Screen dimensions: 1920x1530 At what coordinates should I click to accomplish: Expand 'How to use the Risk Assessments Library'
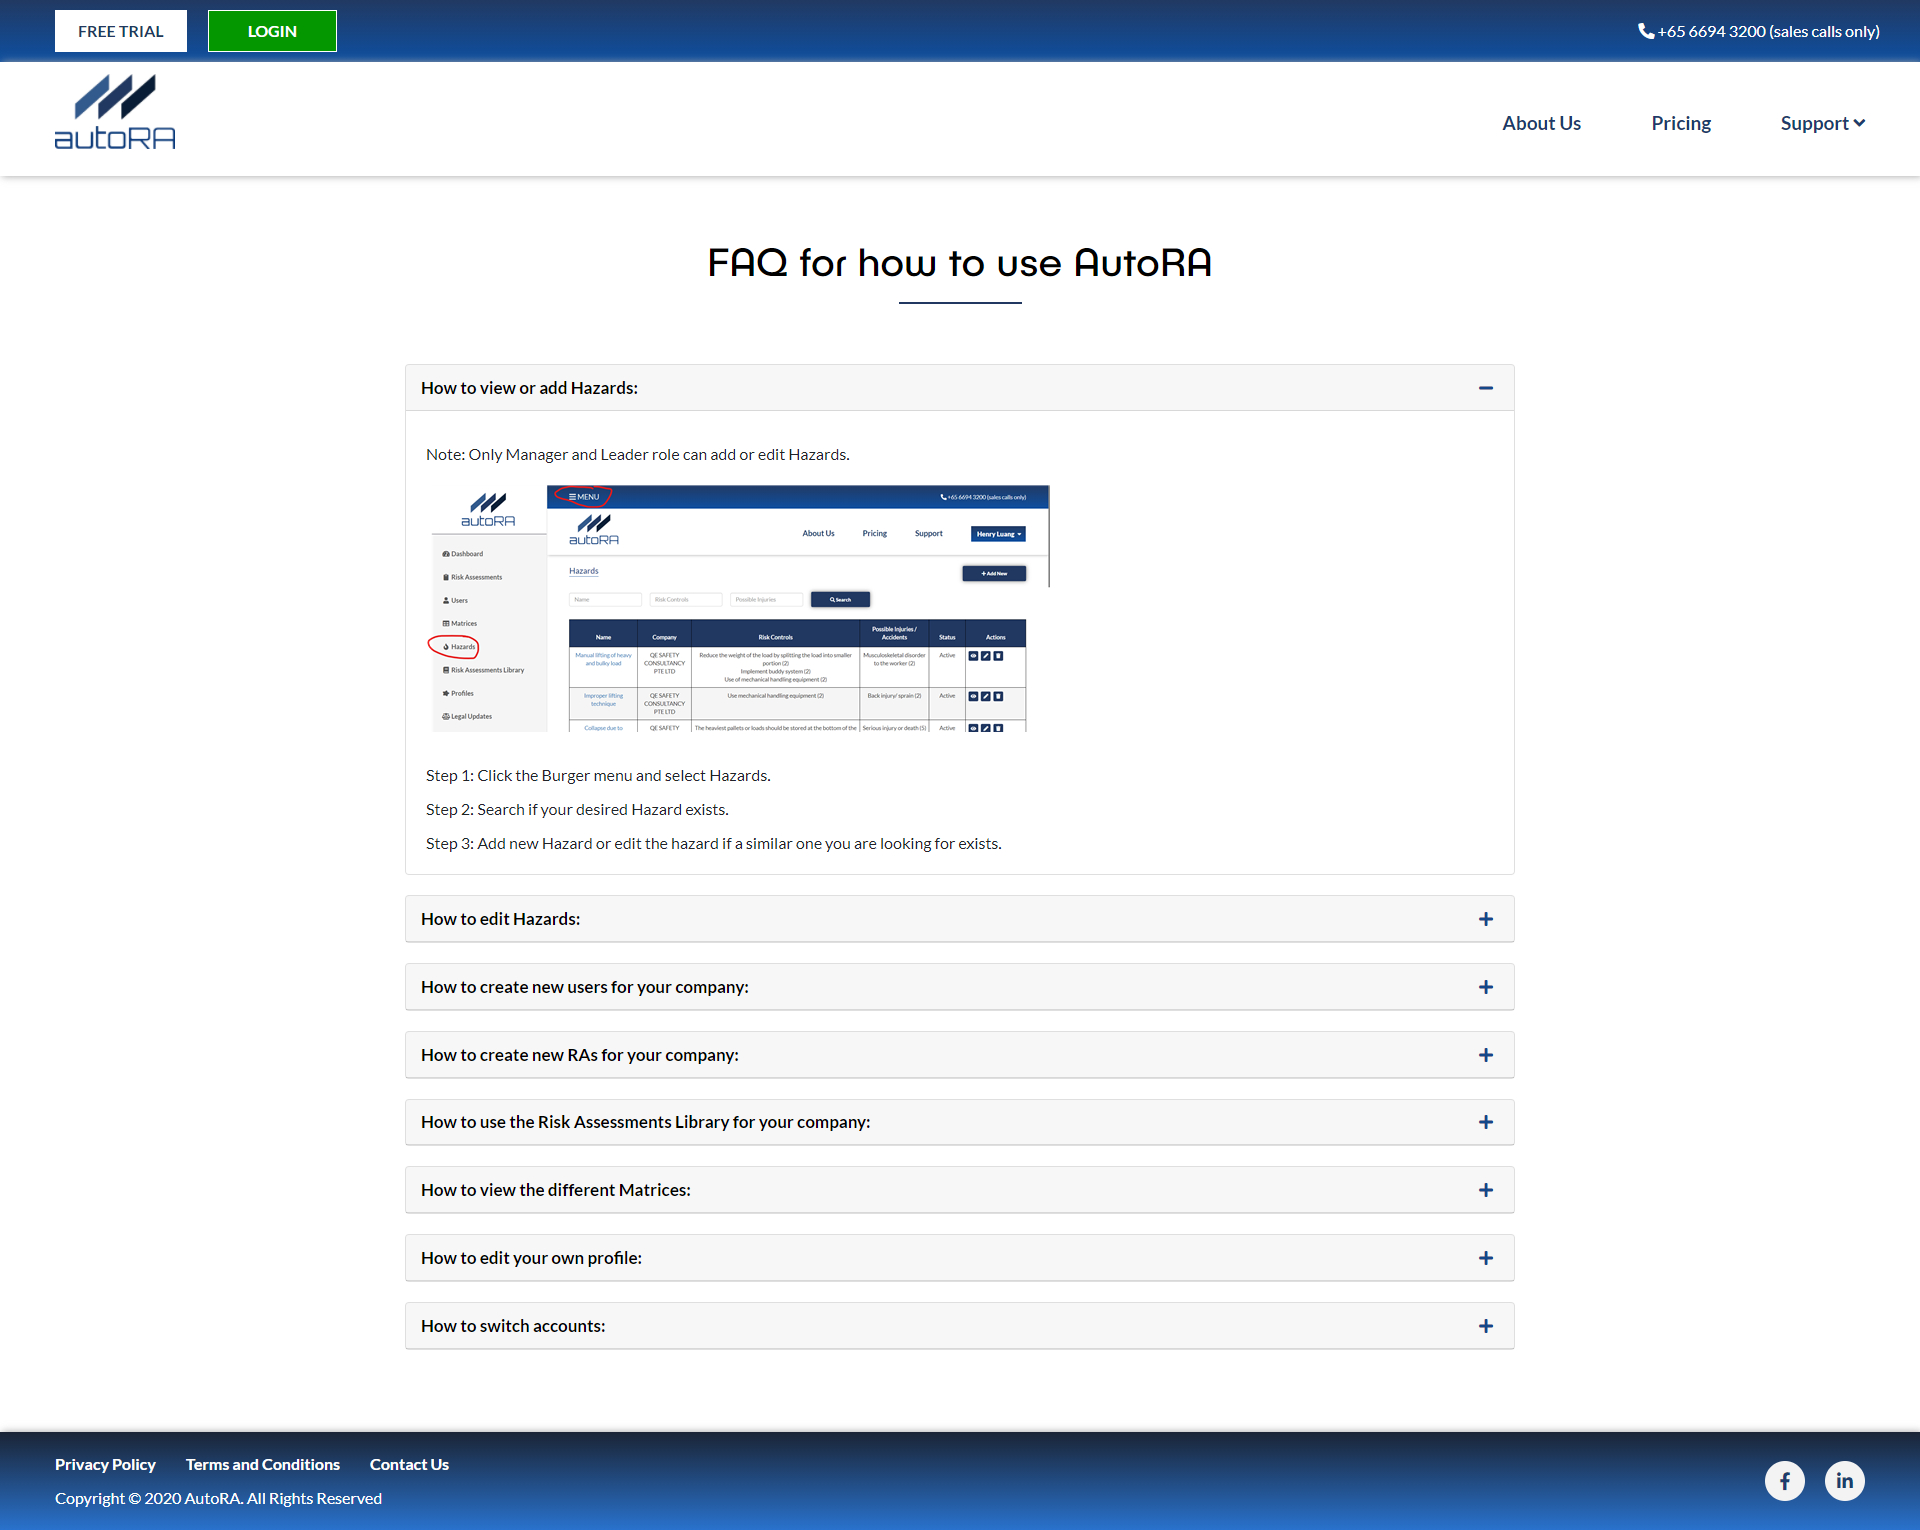click(x=645, y=1122)
